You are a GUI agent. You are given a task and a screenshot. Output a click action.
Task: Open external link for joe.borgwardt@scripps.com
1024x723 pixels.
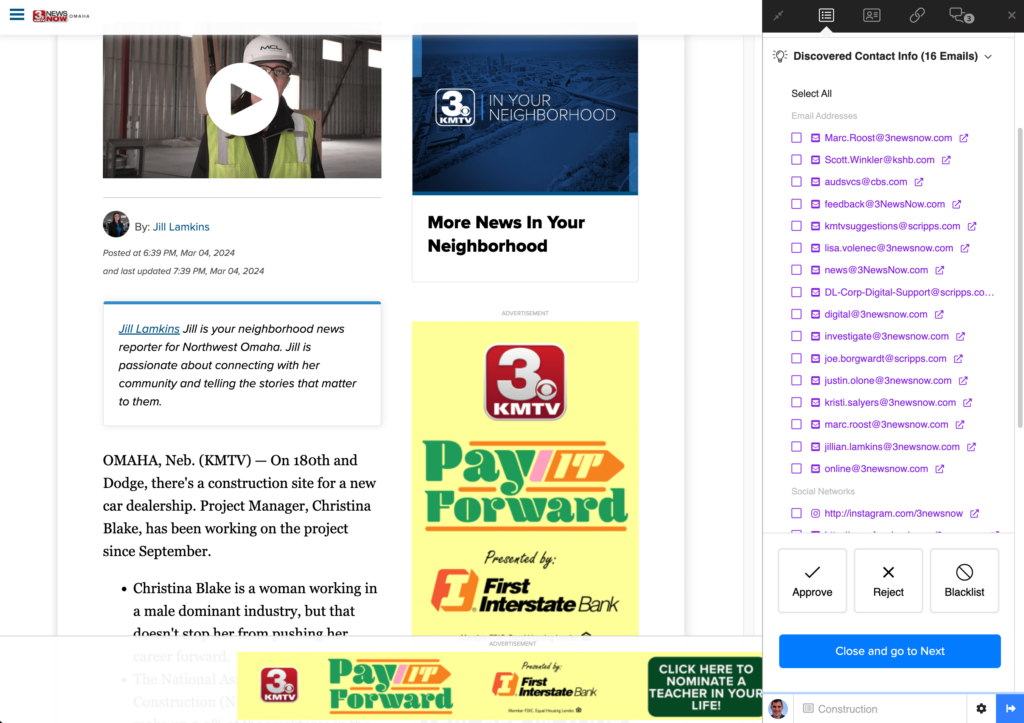(958, 359)
